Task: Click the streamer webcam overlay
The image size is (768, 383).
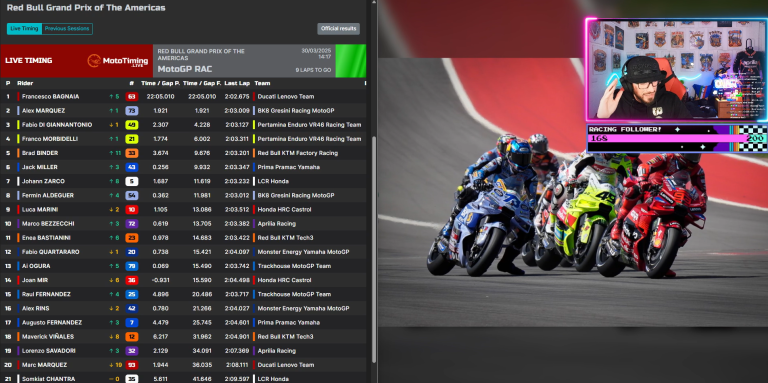Action: pyautogui.click(x=676, y=70)
